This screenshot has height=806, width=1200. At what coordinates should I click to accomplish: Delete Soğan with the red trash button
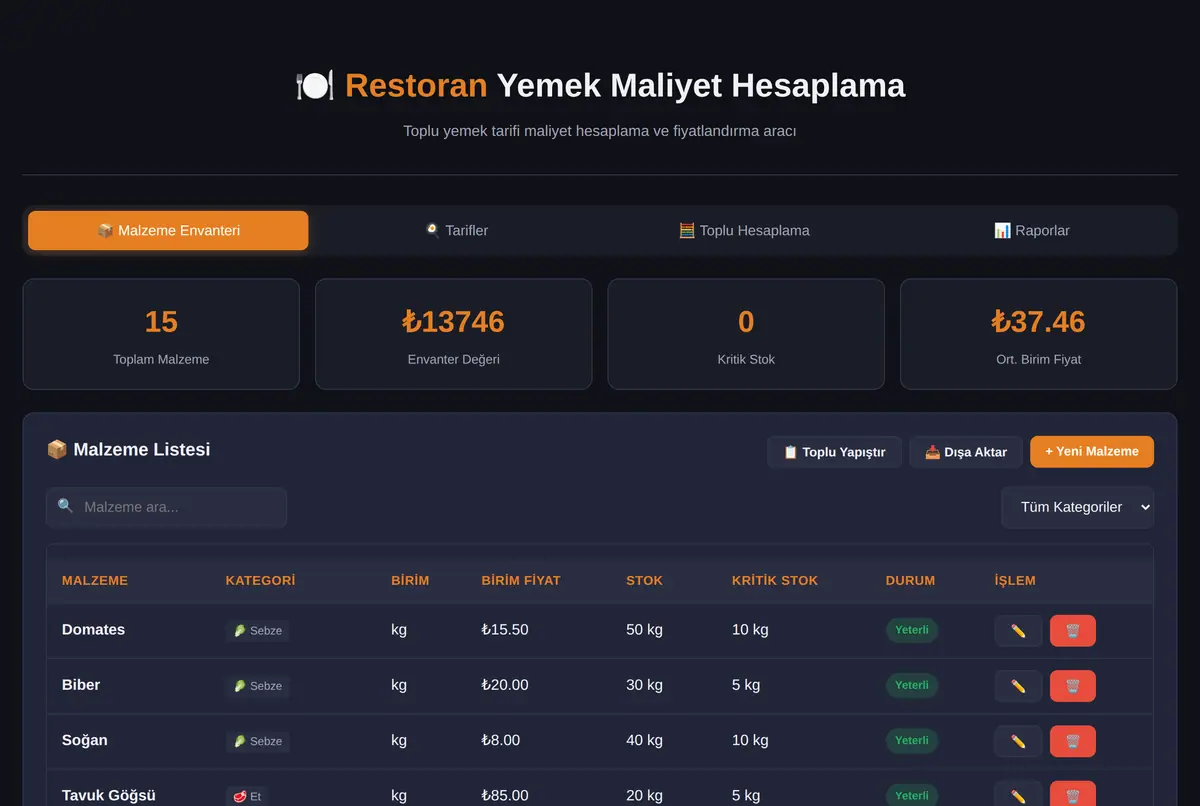coord(1072,741)
